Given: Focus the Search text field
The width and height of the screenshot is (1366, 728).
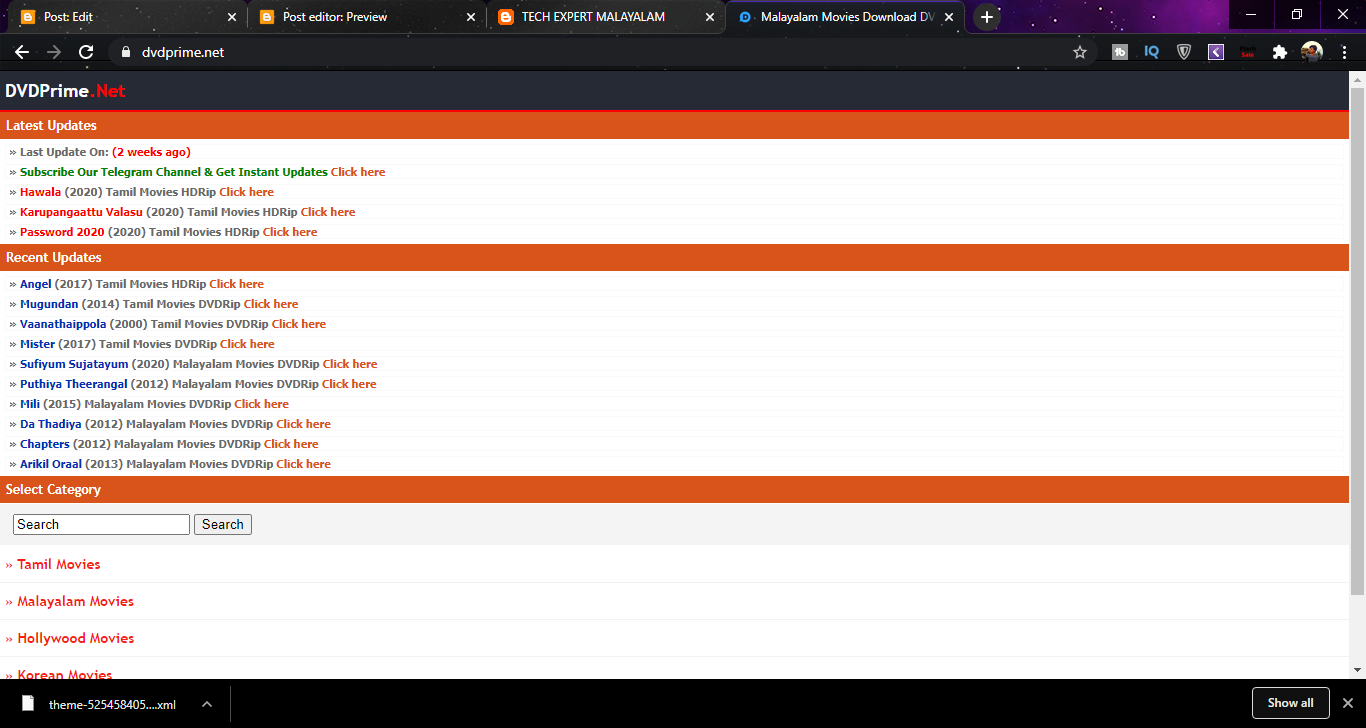Looking at the screenshot, I should (101, 524).
